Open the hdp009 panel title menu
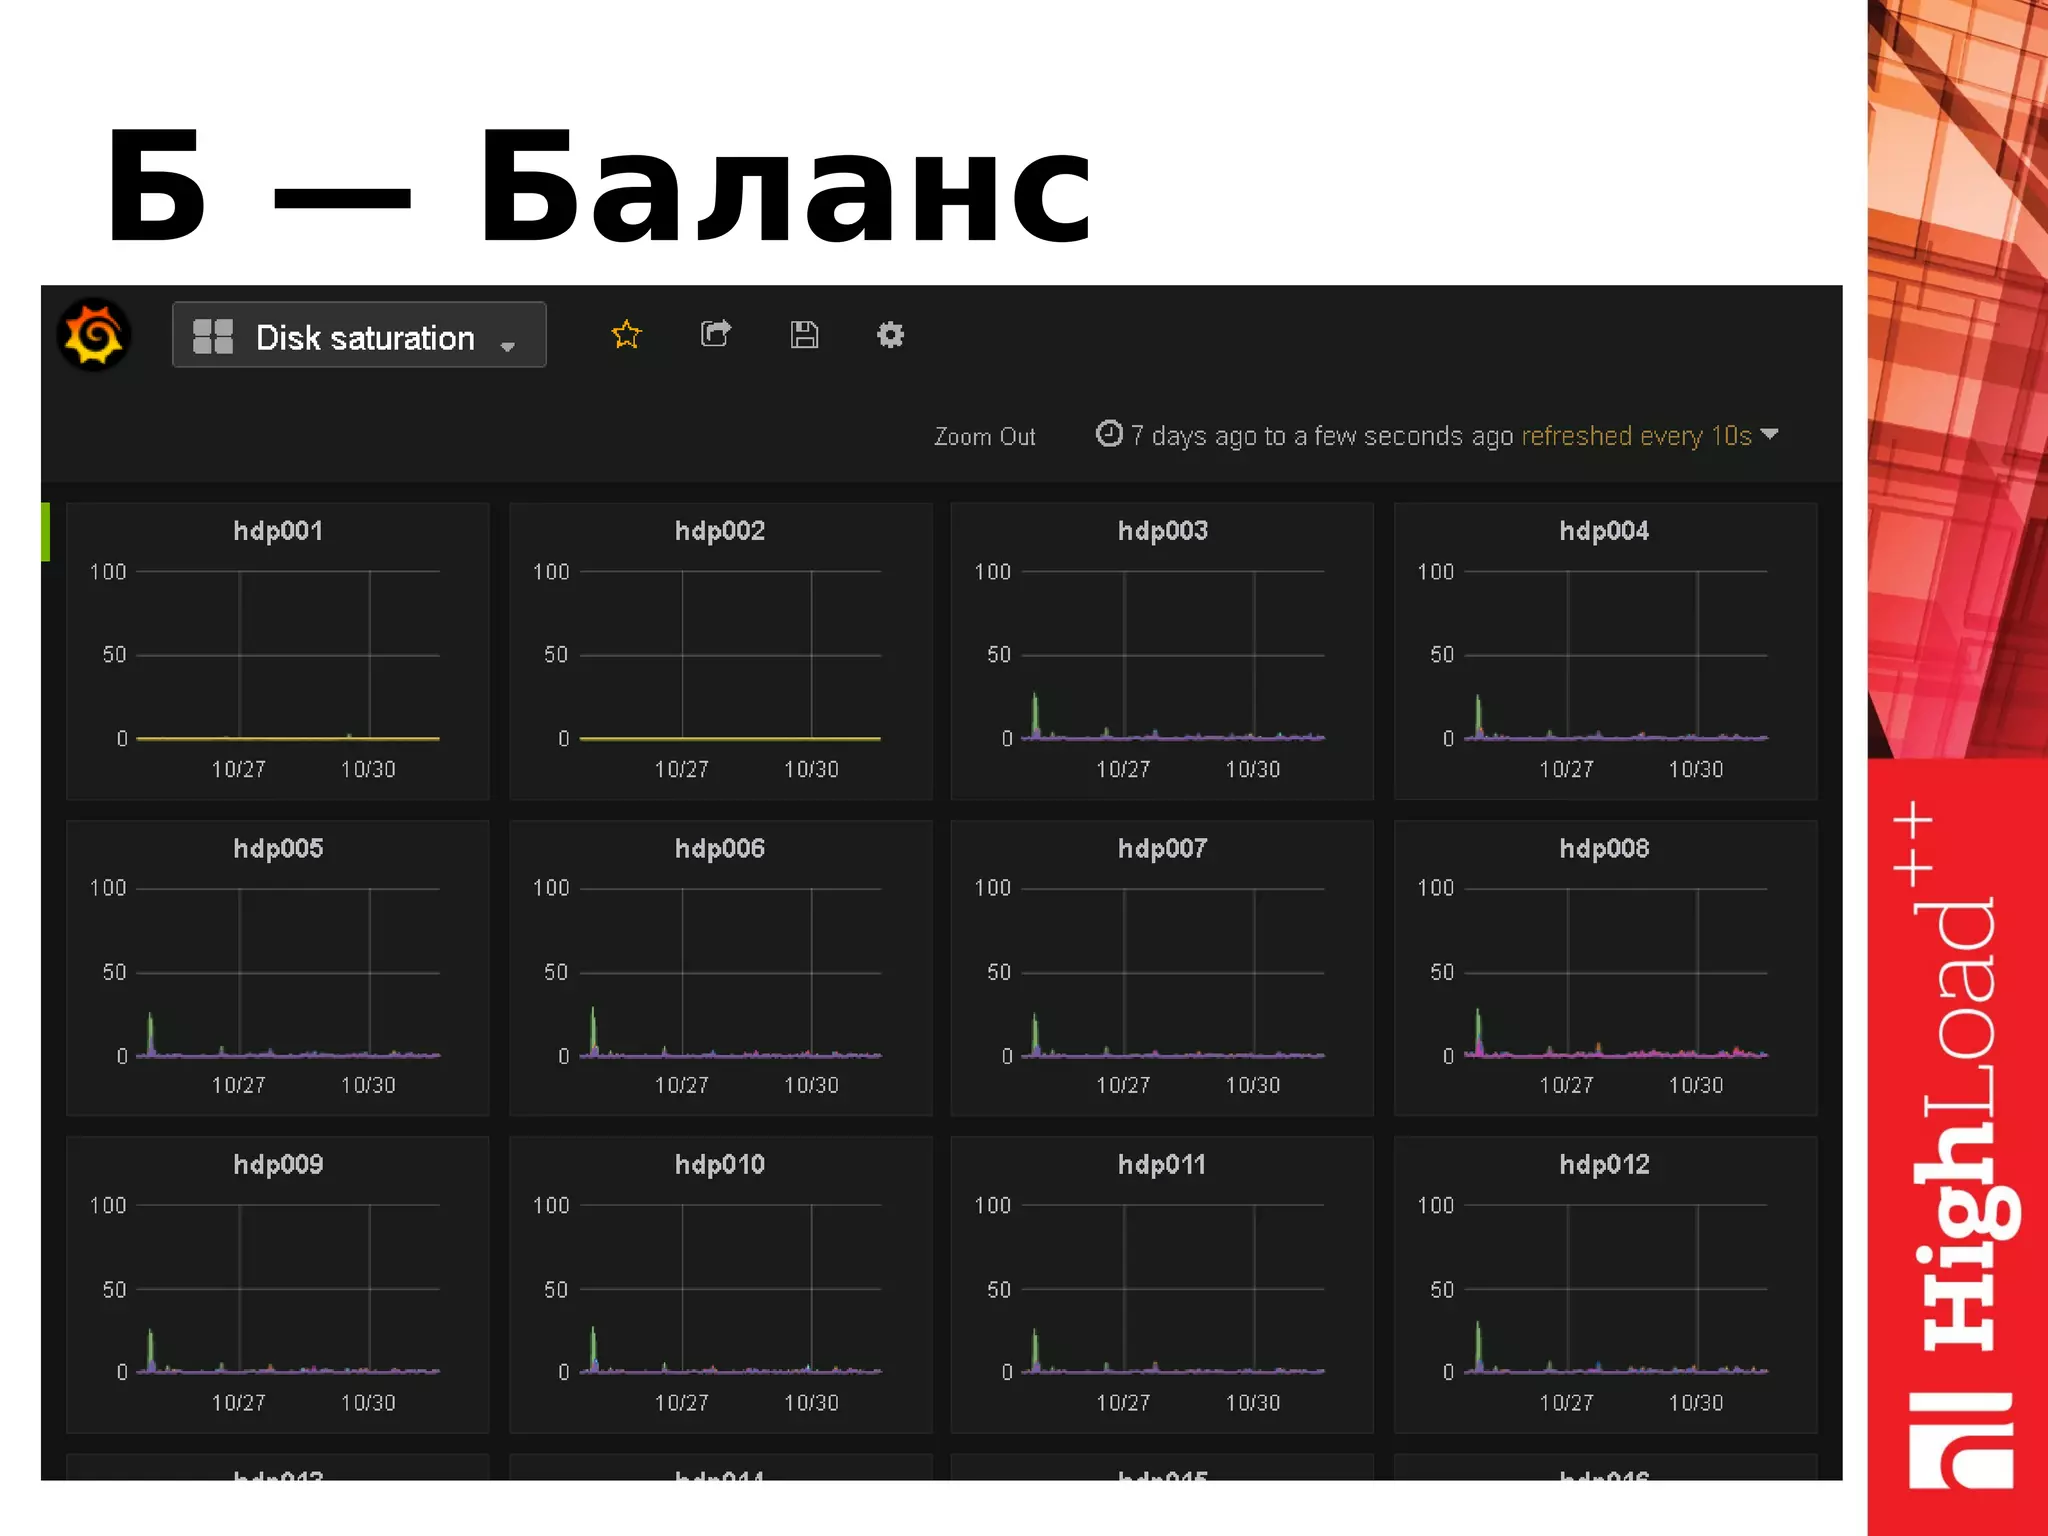The image size is (2048, 1536). click(x=278, y=1165)
